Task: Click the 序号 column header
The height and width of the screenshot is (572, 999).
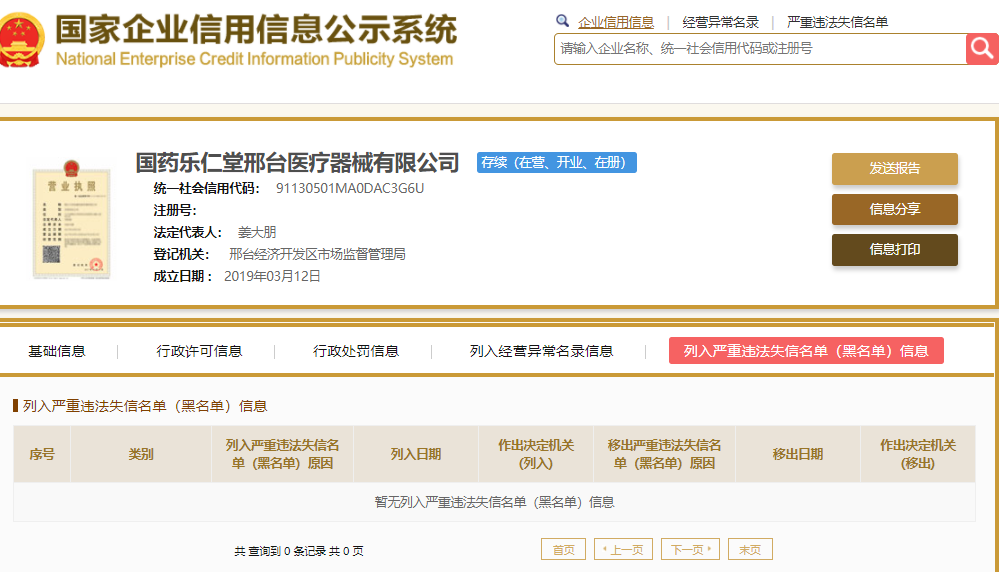Action: 42,454
